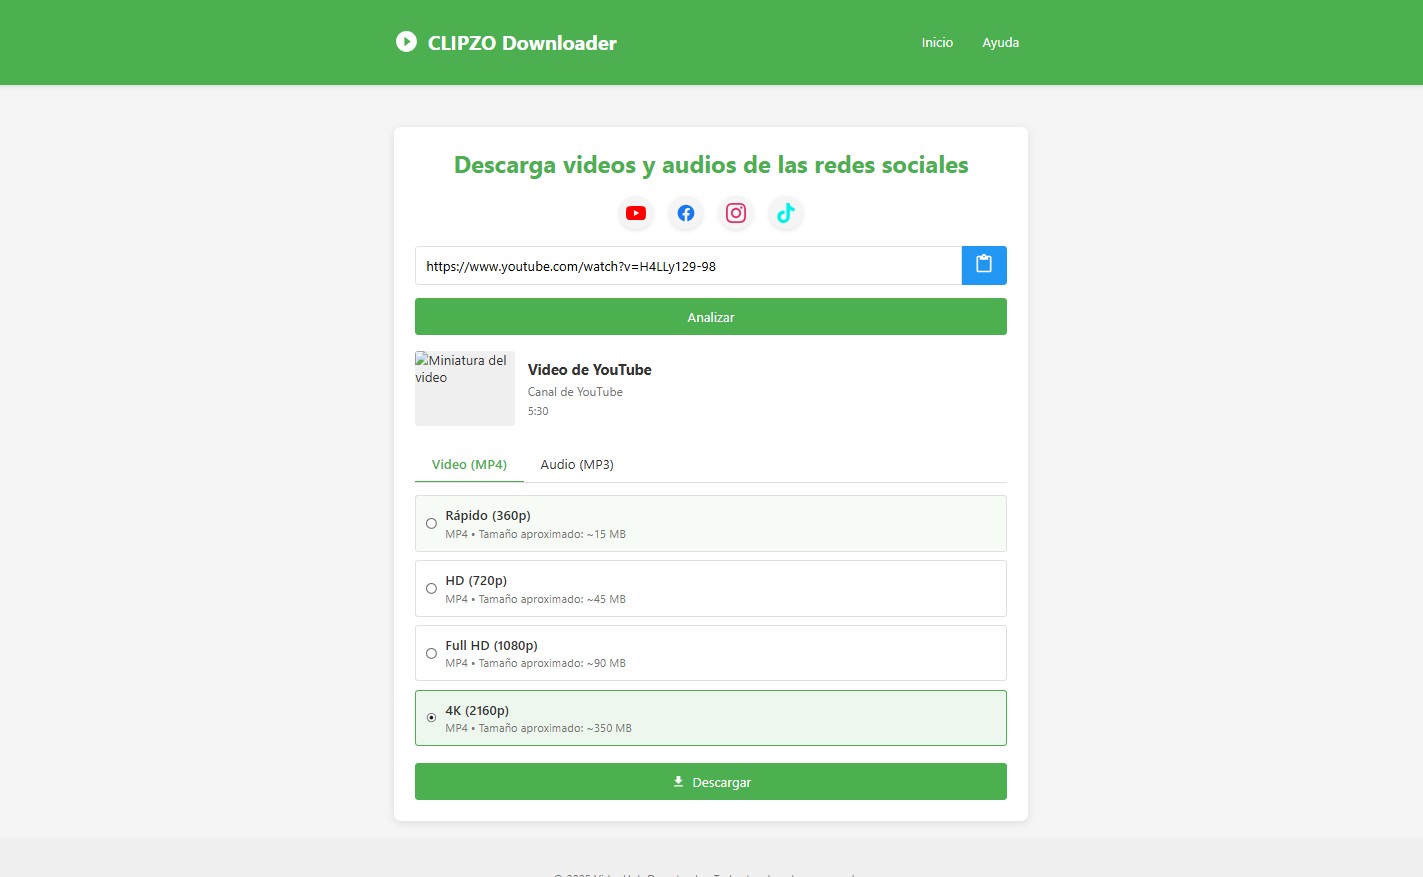Open the Ayuda menu item
The height and width of the screenshot is (877, 1423).
tap(1001, 42)
